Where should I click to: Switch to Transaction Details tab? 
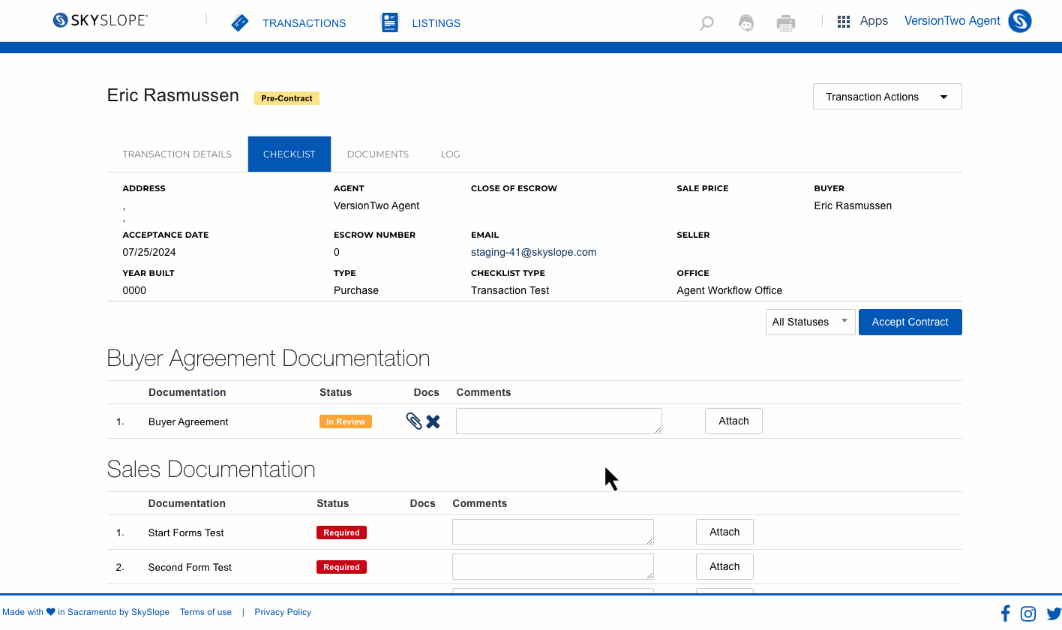[x=177, y=154]
